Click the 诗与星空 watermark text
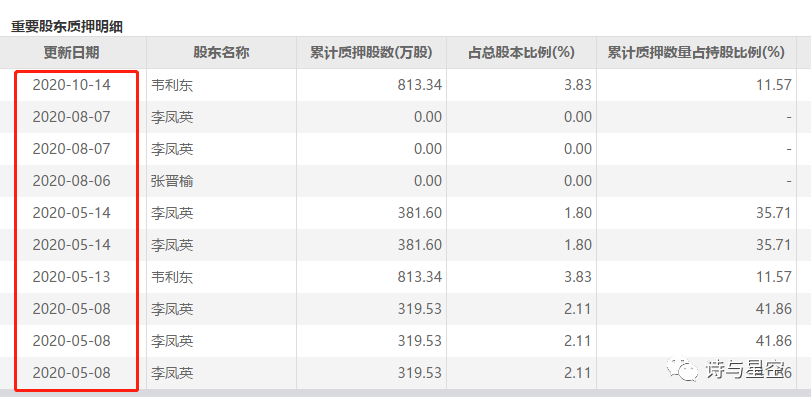The image size is (811, 405). click(x=745, y=371)
